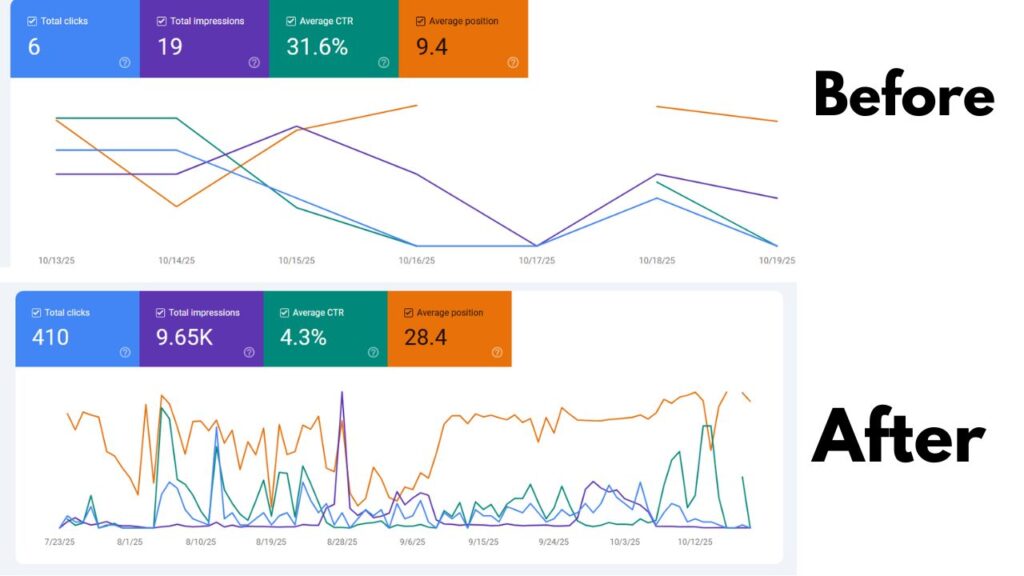Disable Average position checkbox in After panel
This screenshot has height=576, width=1024.
(408, 313)
